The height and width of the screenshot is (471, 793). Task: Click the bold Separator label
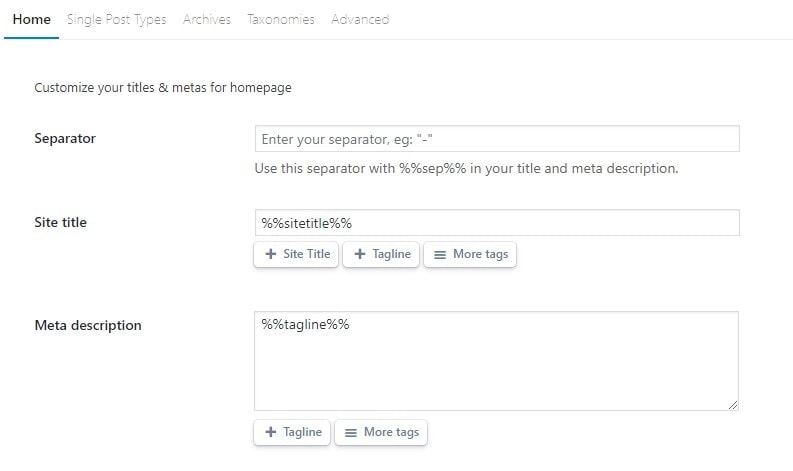click(65, 139)
